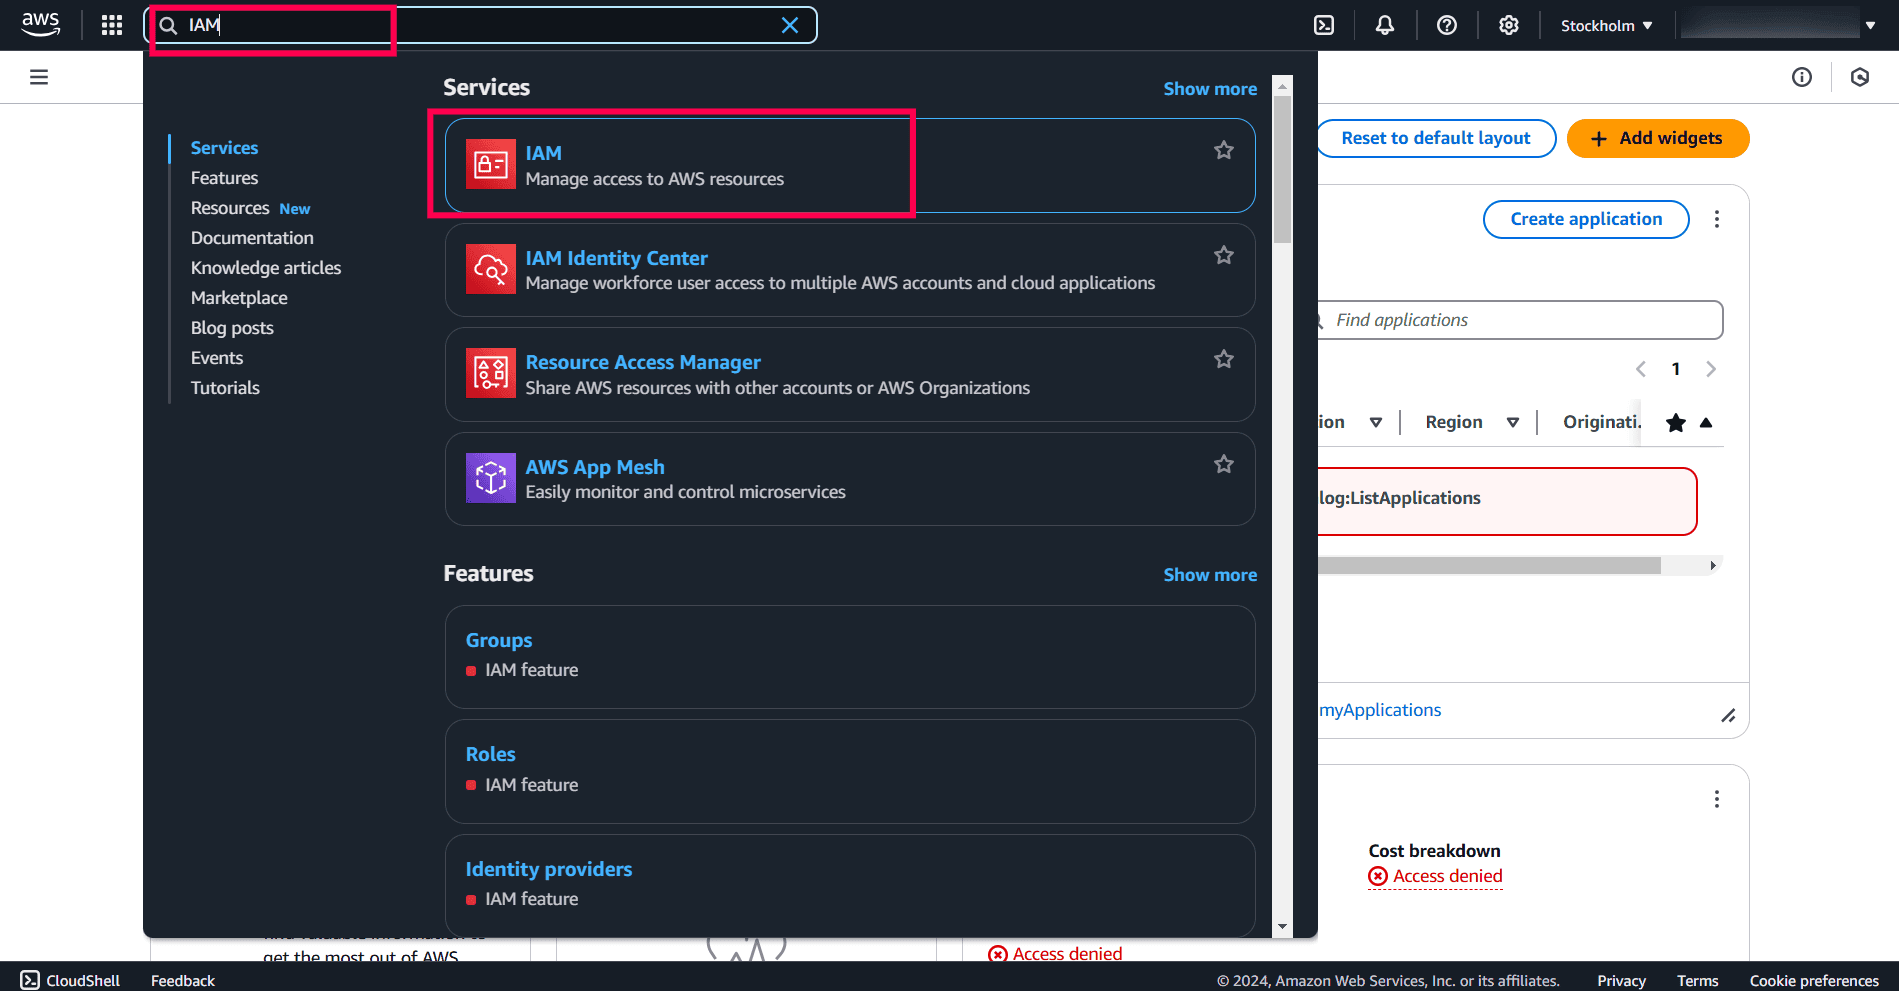Open the hamburger navigation menu

(38, 76)
